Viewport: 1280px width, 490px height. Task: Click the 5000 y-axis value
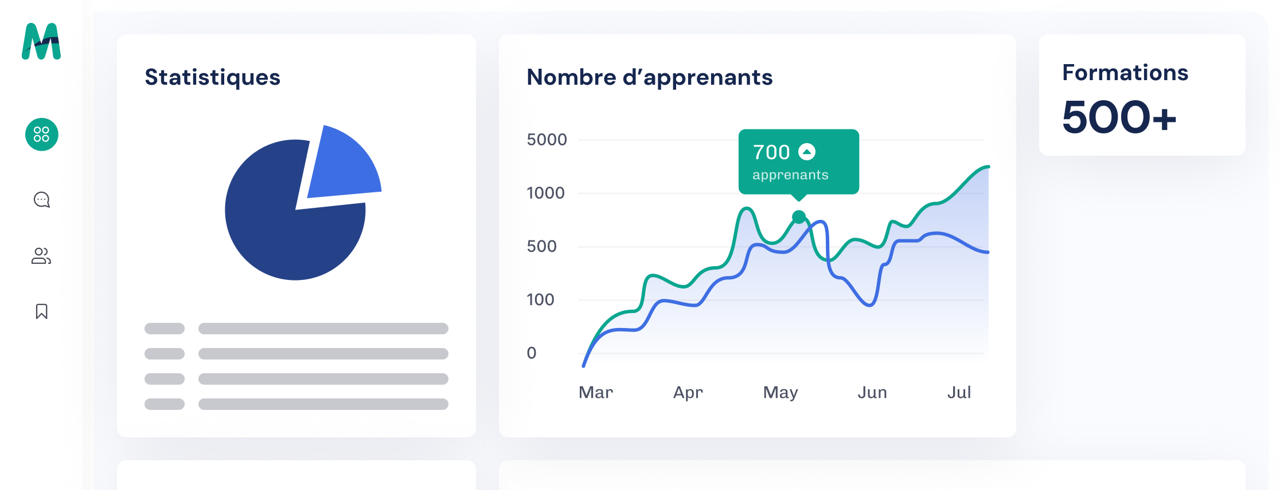pyautogui.click(x=547, y=140)
